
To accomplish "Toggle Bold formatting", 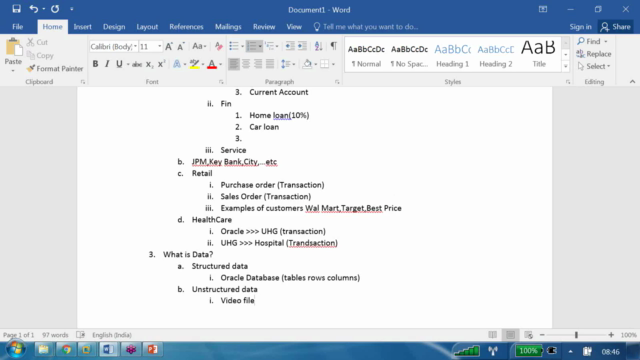I will pyautogui.click(x=95, y=64).
